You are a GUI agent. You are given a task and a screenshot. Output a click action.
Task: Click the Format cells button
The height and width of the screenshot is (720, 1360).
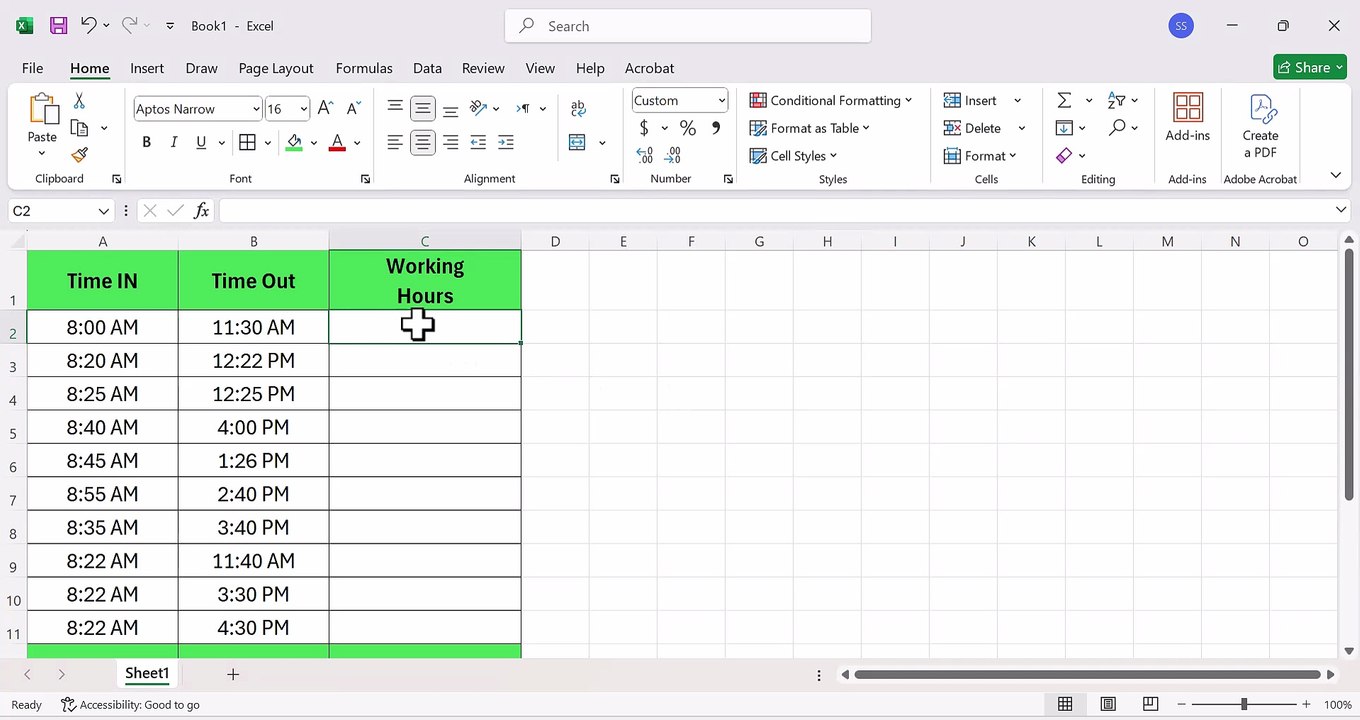click(980, 156)
